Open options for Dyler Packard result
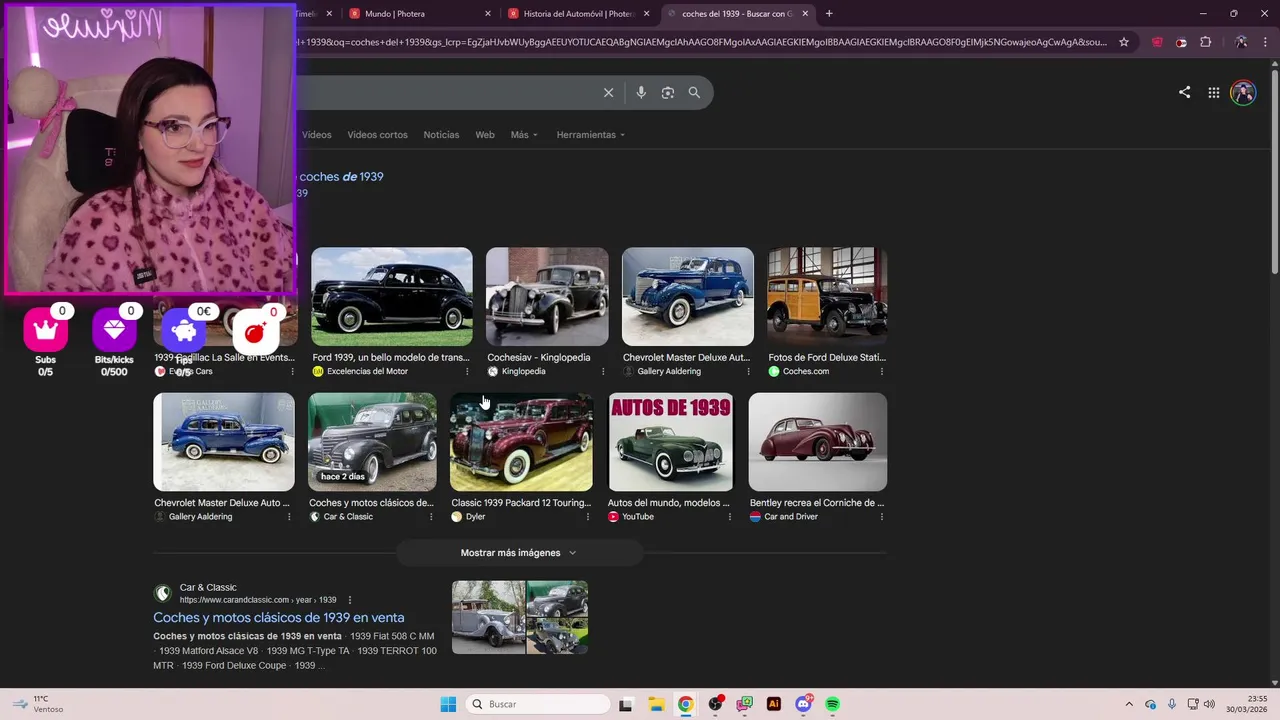1280x720 pixels. pos(587,517)
